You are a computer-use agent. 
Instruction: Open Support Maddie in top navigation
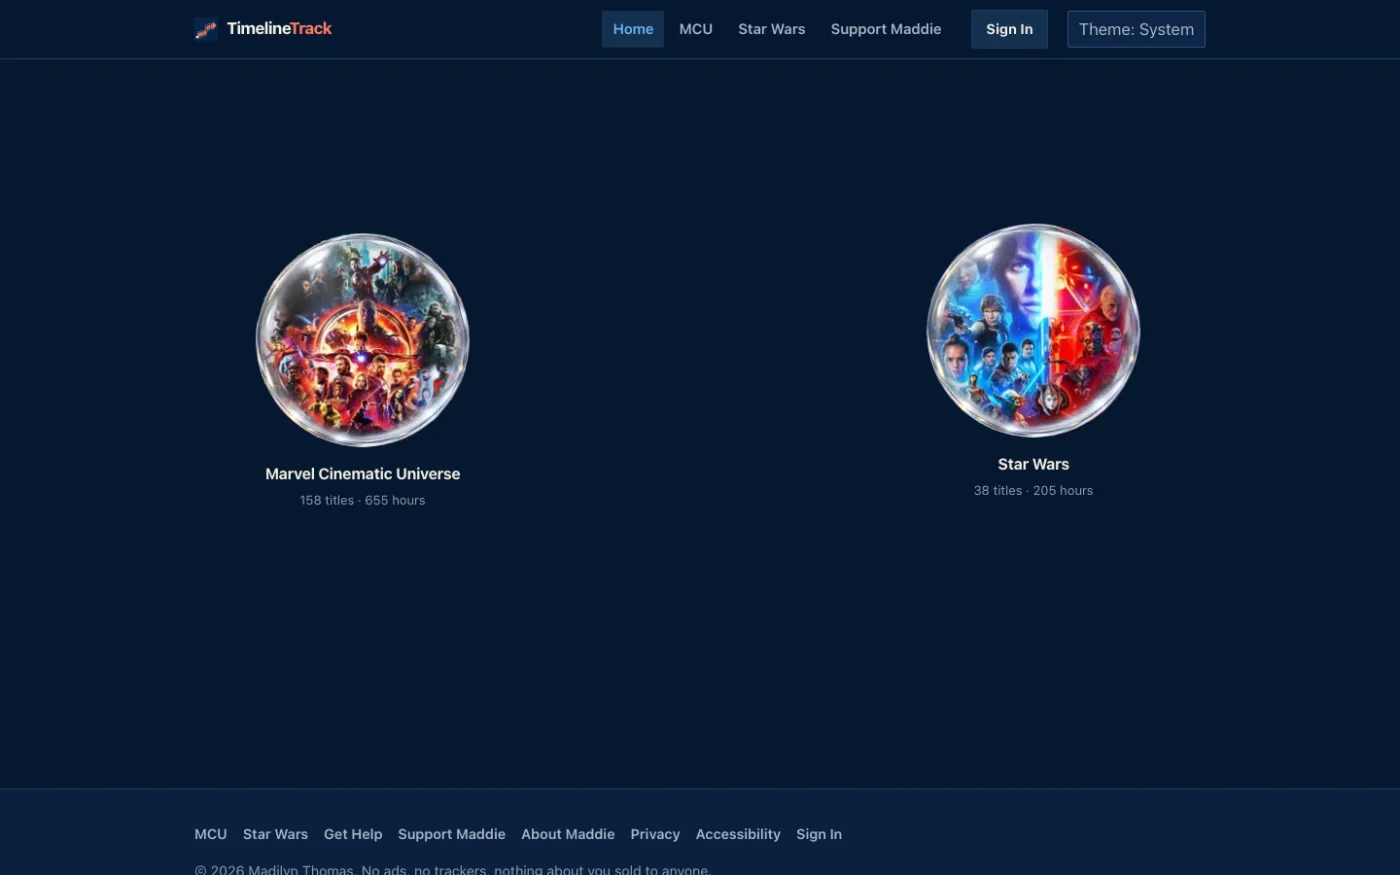coord(886,29)
